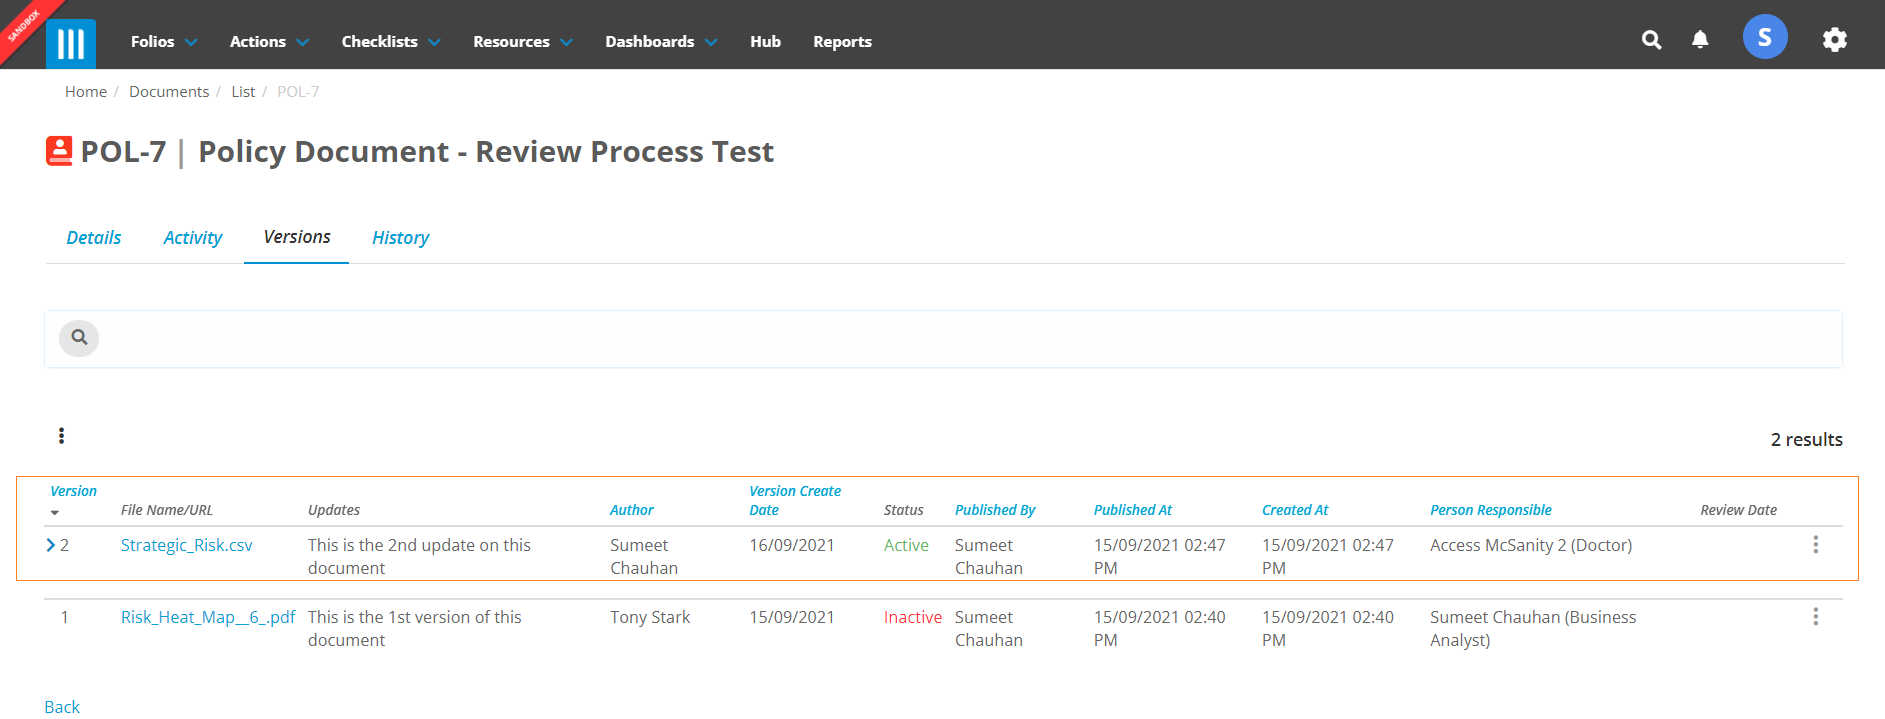The image size is (1885, 719).
Task: Open the search magnifier in top bar
Action: [1651, 40]
